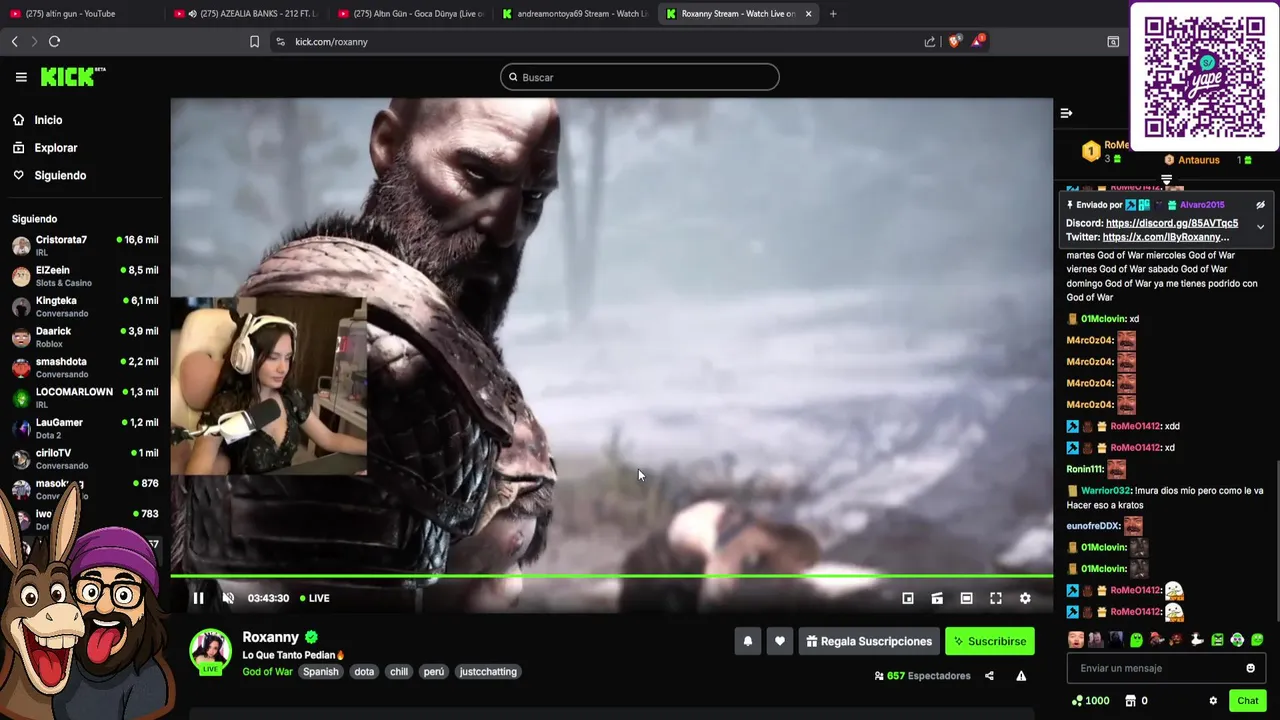Viewport: 1280px width, 720px height.
Task: Click Regala Suscripciones button
Action: pos(869,641)
